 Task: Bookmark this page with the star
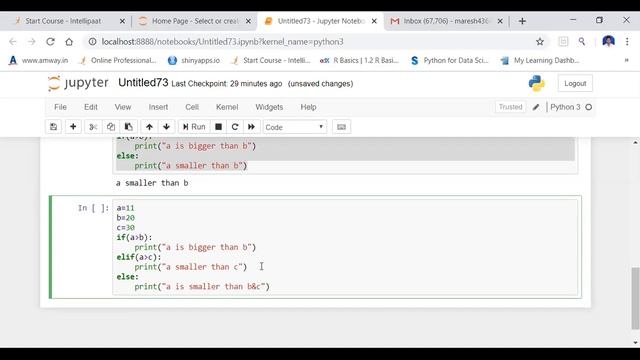[540, 42]
